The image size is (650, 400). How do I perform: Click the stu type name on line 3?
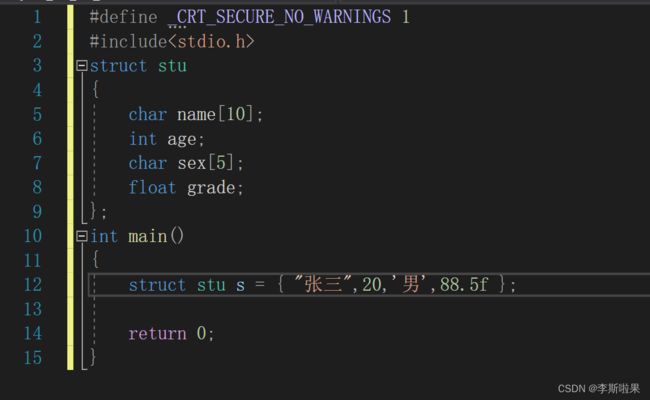[172, 66]
